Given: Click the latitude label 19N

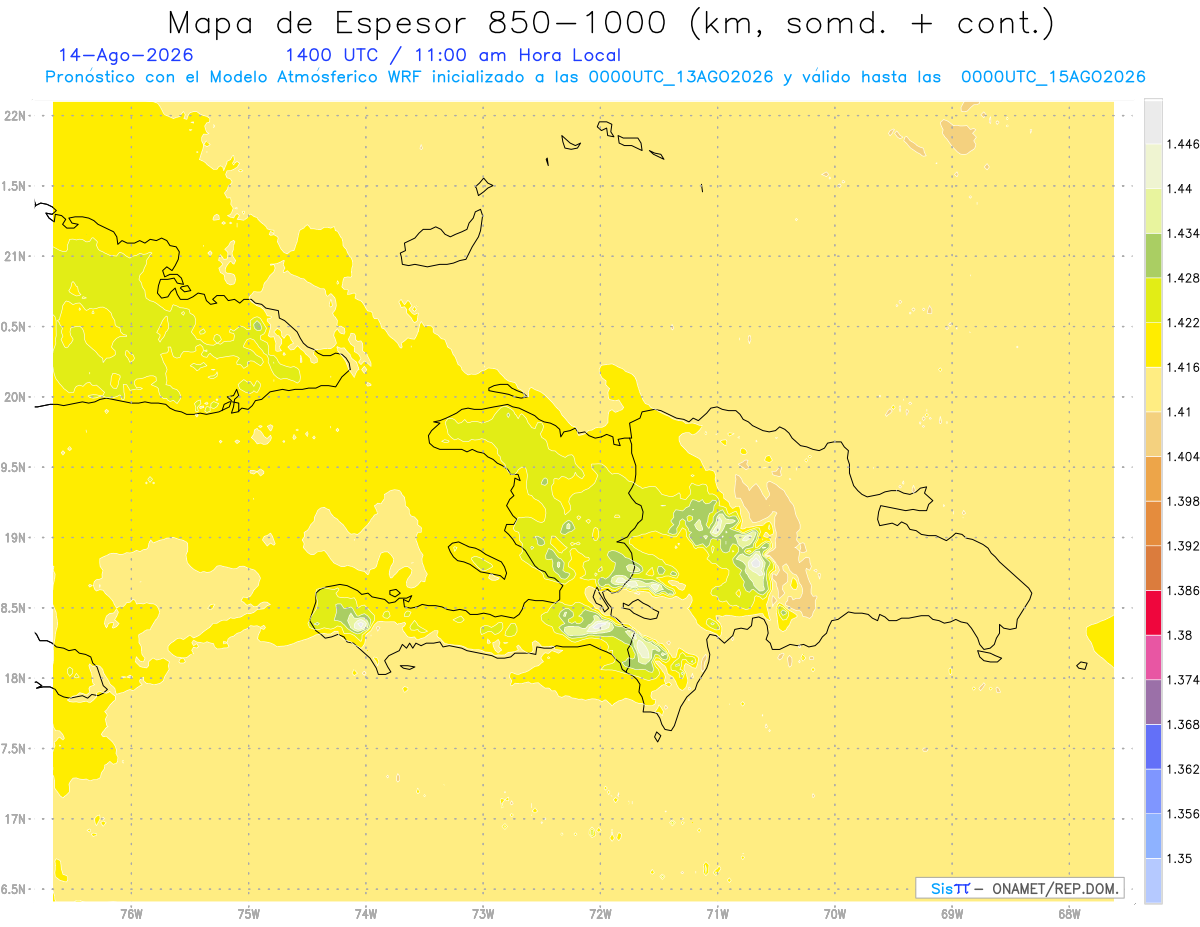Looking at the screenshot, I should pyautogui.click(x=16, y=538).
